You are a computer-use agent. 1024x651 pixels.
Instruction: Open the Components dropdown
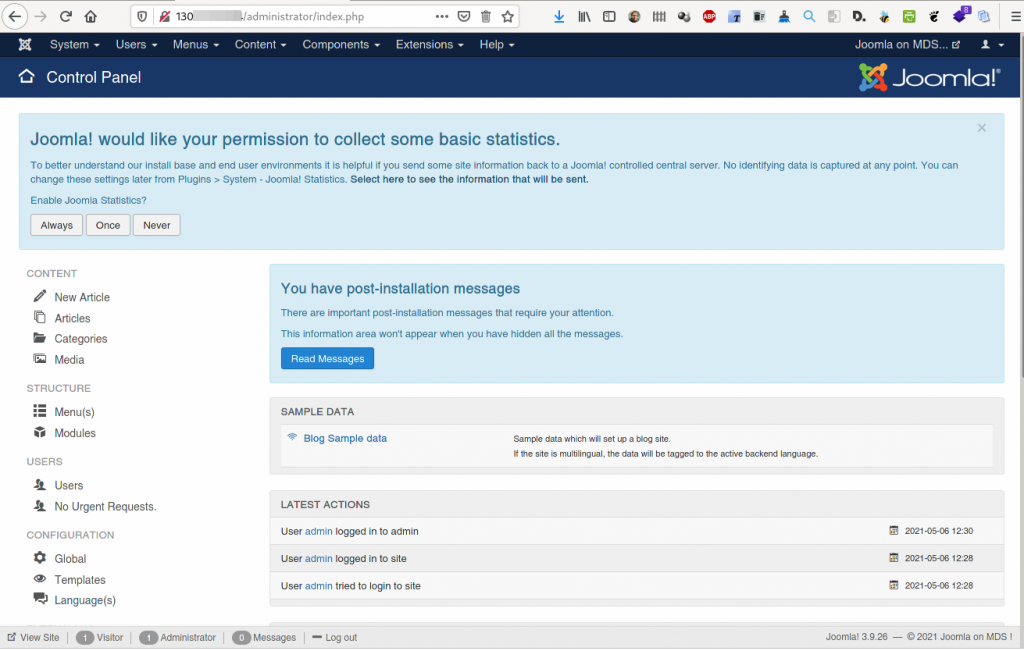(x=341, y=44)
